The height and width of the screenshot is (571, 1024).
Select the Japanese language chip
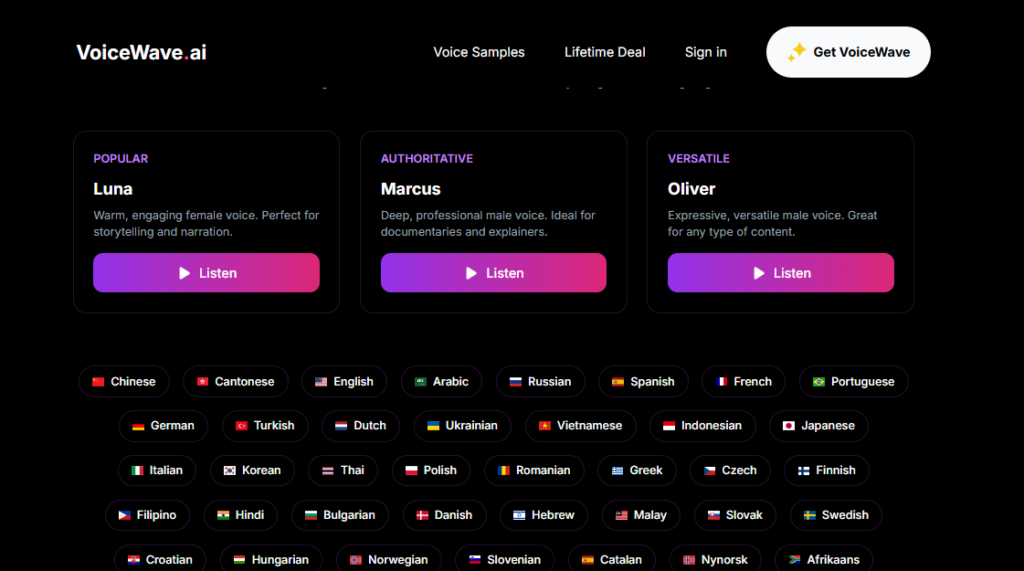click(819, 426)
